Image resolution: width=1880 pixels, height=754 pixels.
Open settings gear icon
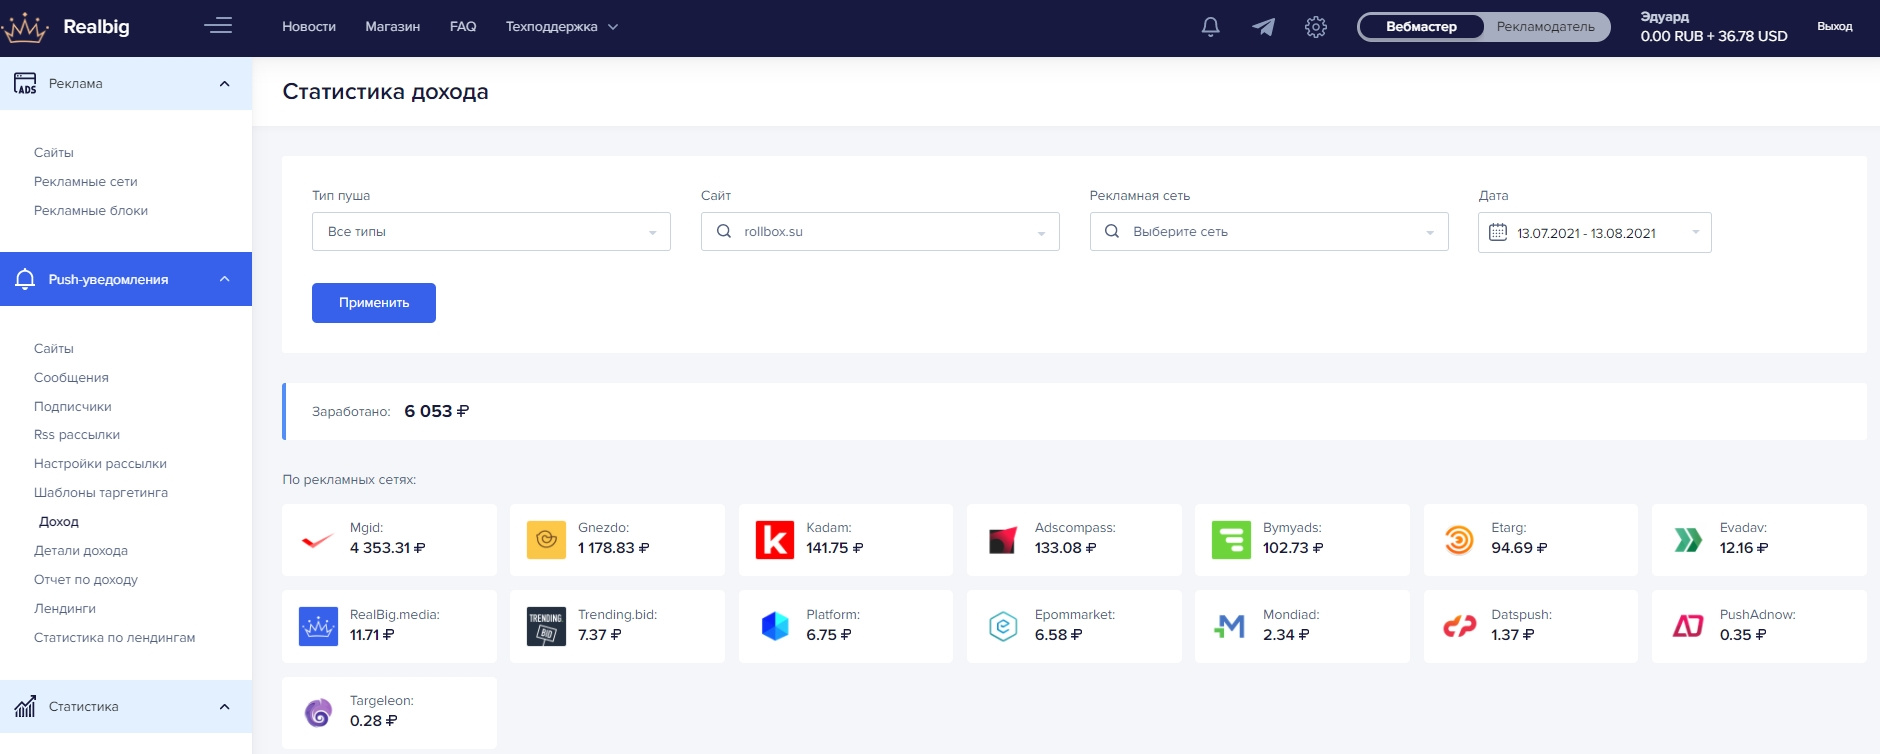click(1316, 27)
